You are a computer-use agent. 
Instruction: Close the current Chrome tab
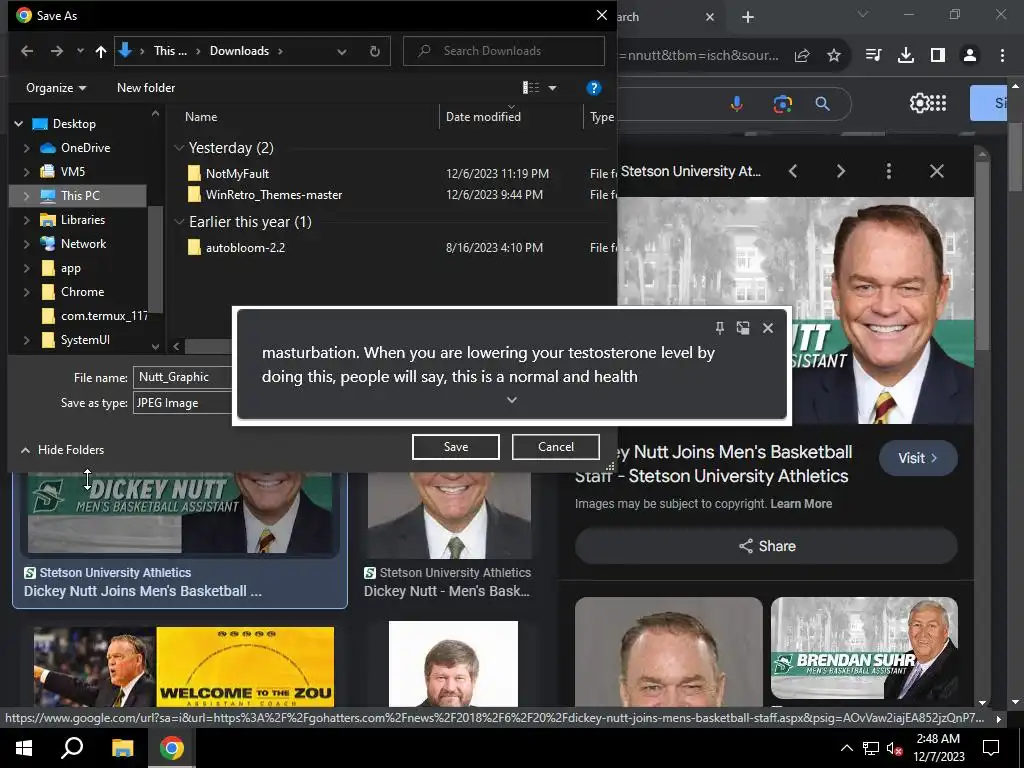[x=710, y=17]
